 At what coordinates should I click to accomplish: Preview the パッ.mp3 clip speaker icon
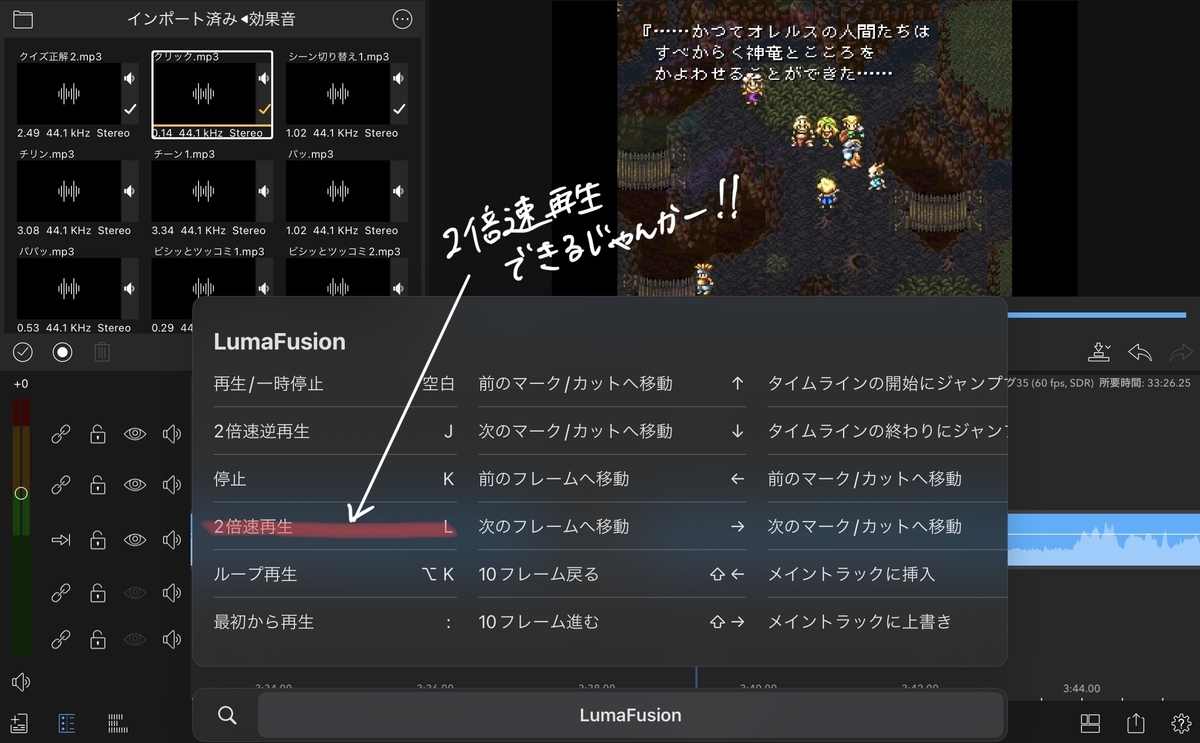click(398, 191)
